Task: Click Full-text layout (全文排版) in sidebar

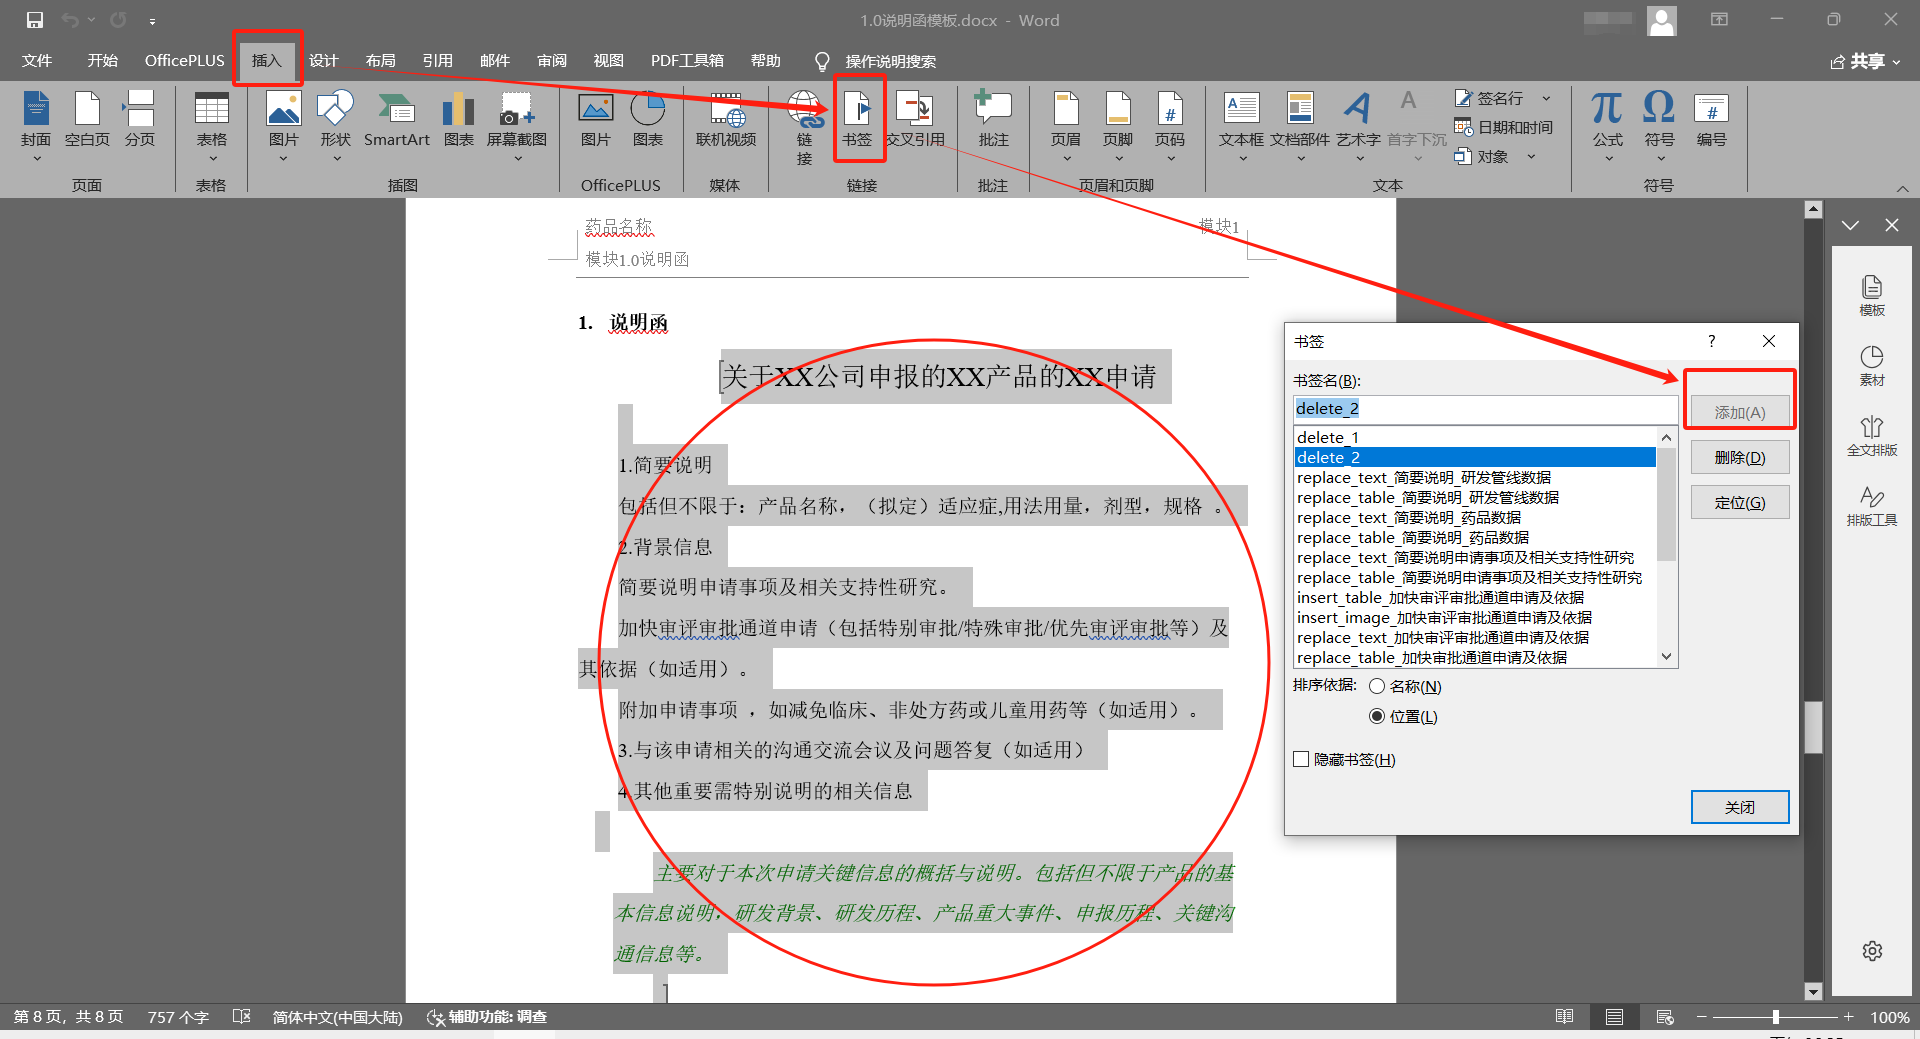Action: click(1872, 436)
